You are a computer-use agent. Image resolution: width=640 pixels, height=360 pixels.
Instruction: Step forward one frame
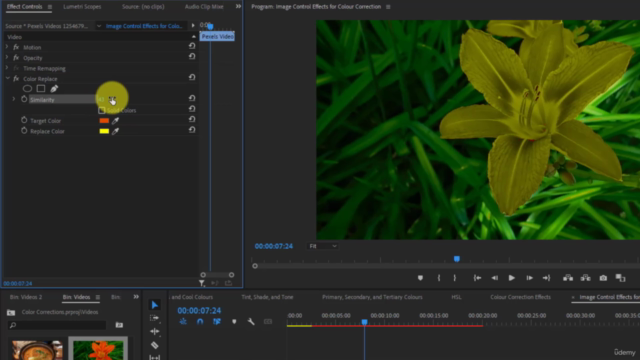529,278
